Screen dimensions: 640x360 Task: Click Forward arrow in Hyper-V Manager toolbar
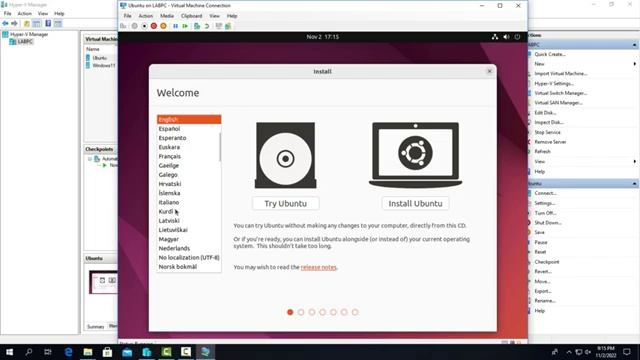click(x=14, y=24)
